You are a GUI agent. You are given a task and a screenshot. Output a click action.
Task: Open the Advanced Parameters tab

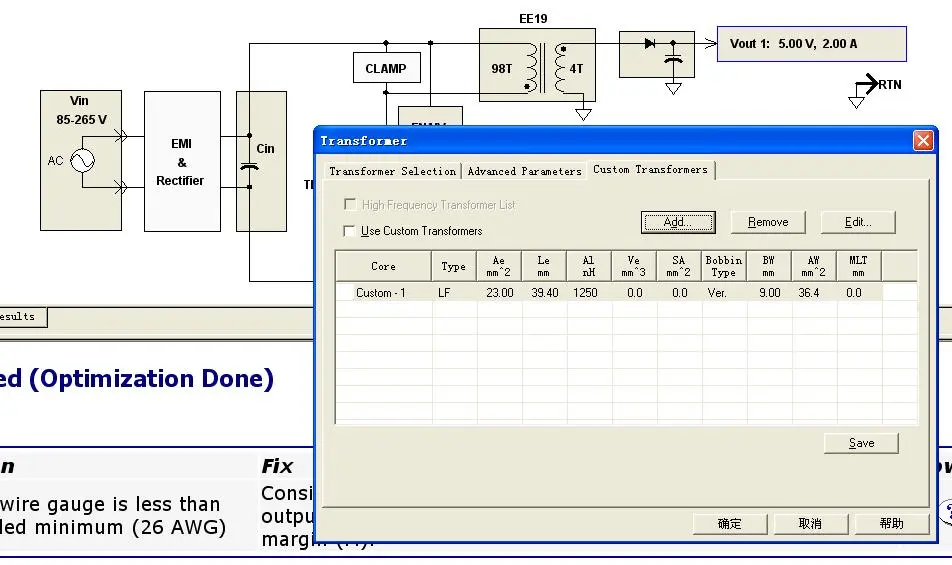pyautogui.click(x=525, y=171)
